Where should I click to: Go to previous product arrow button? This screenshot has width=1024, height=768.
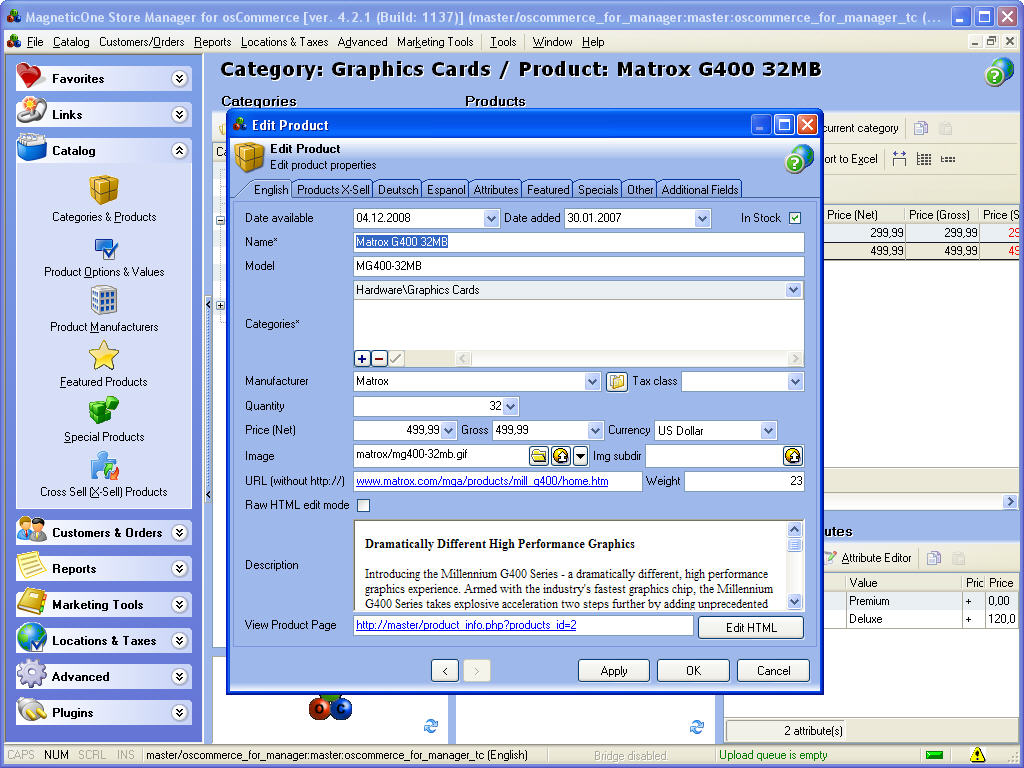click(x=445, y=671)
